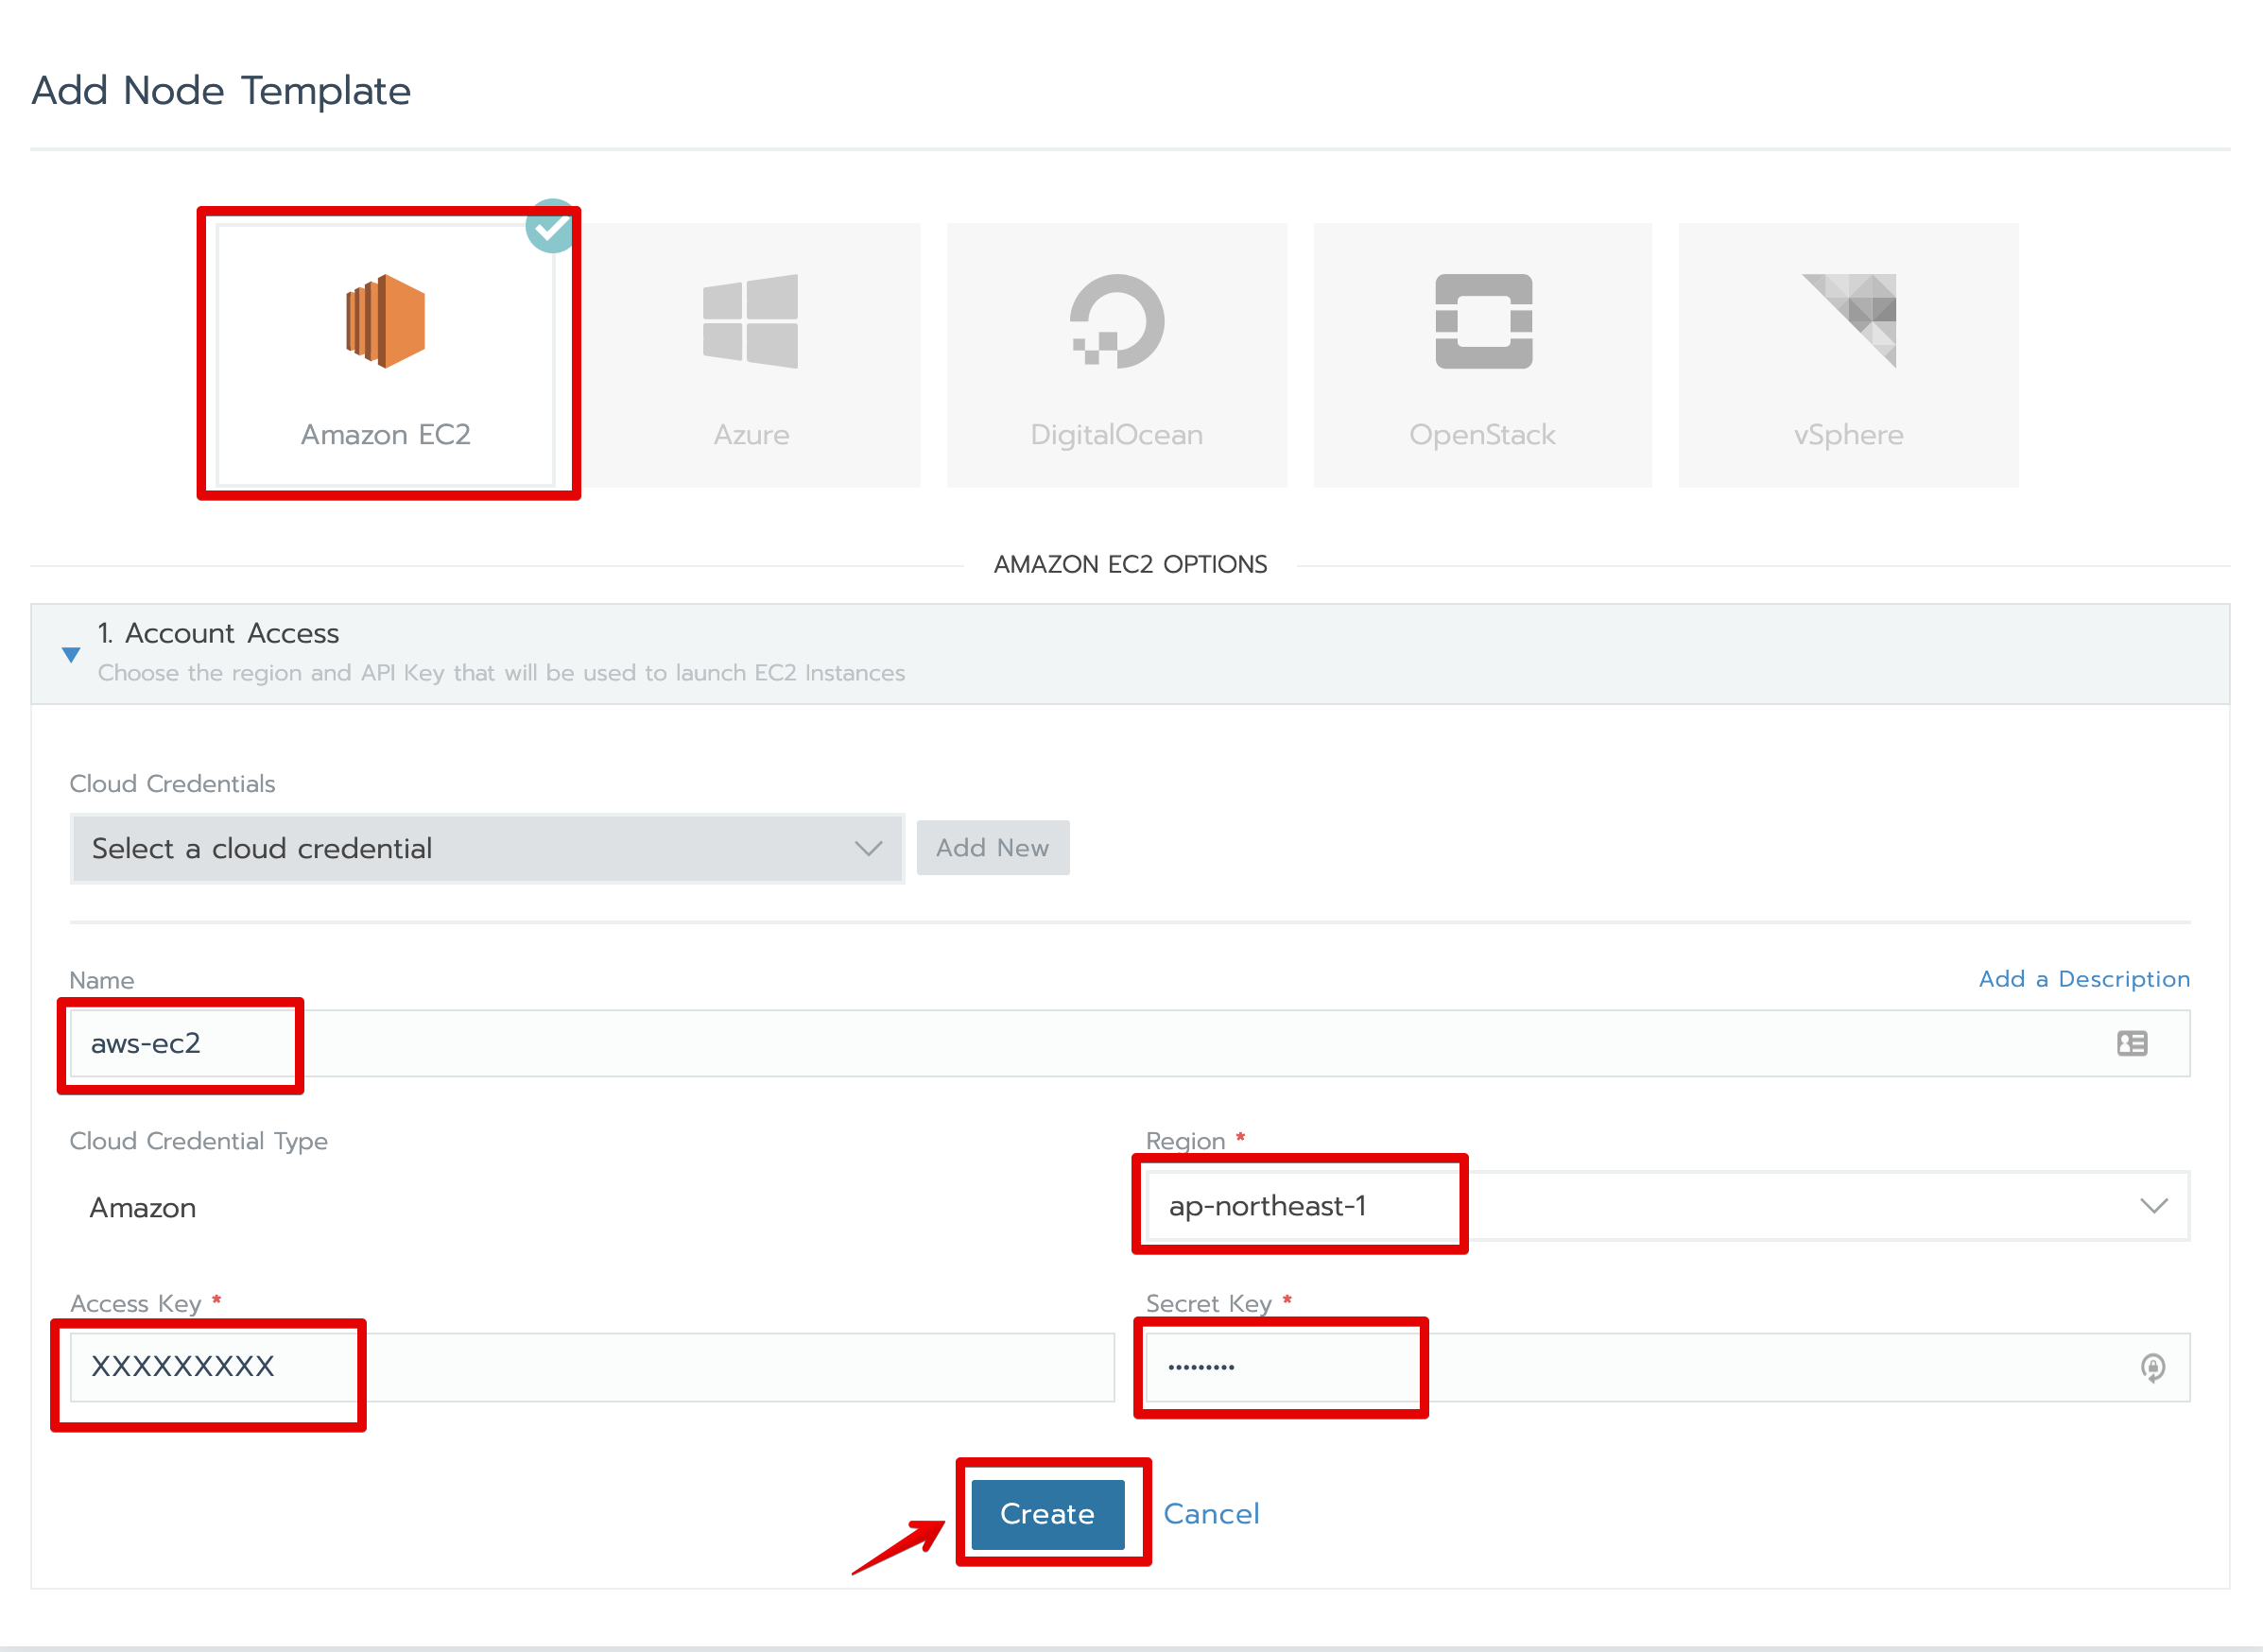2263x1652 pixels.
Task: Select the Amazon EC2 provider icon
Action: 385,321
